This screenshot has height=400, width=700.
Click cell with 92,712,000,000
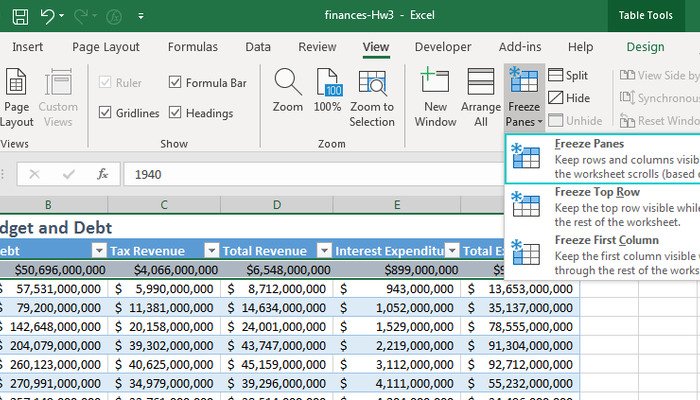coord(520,364)
